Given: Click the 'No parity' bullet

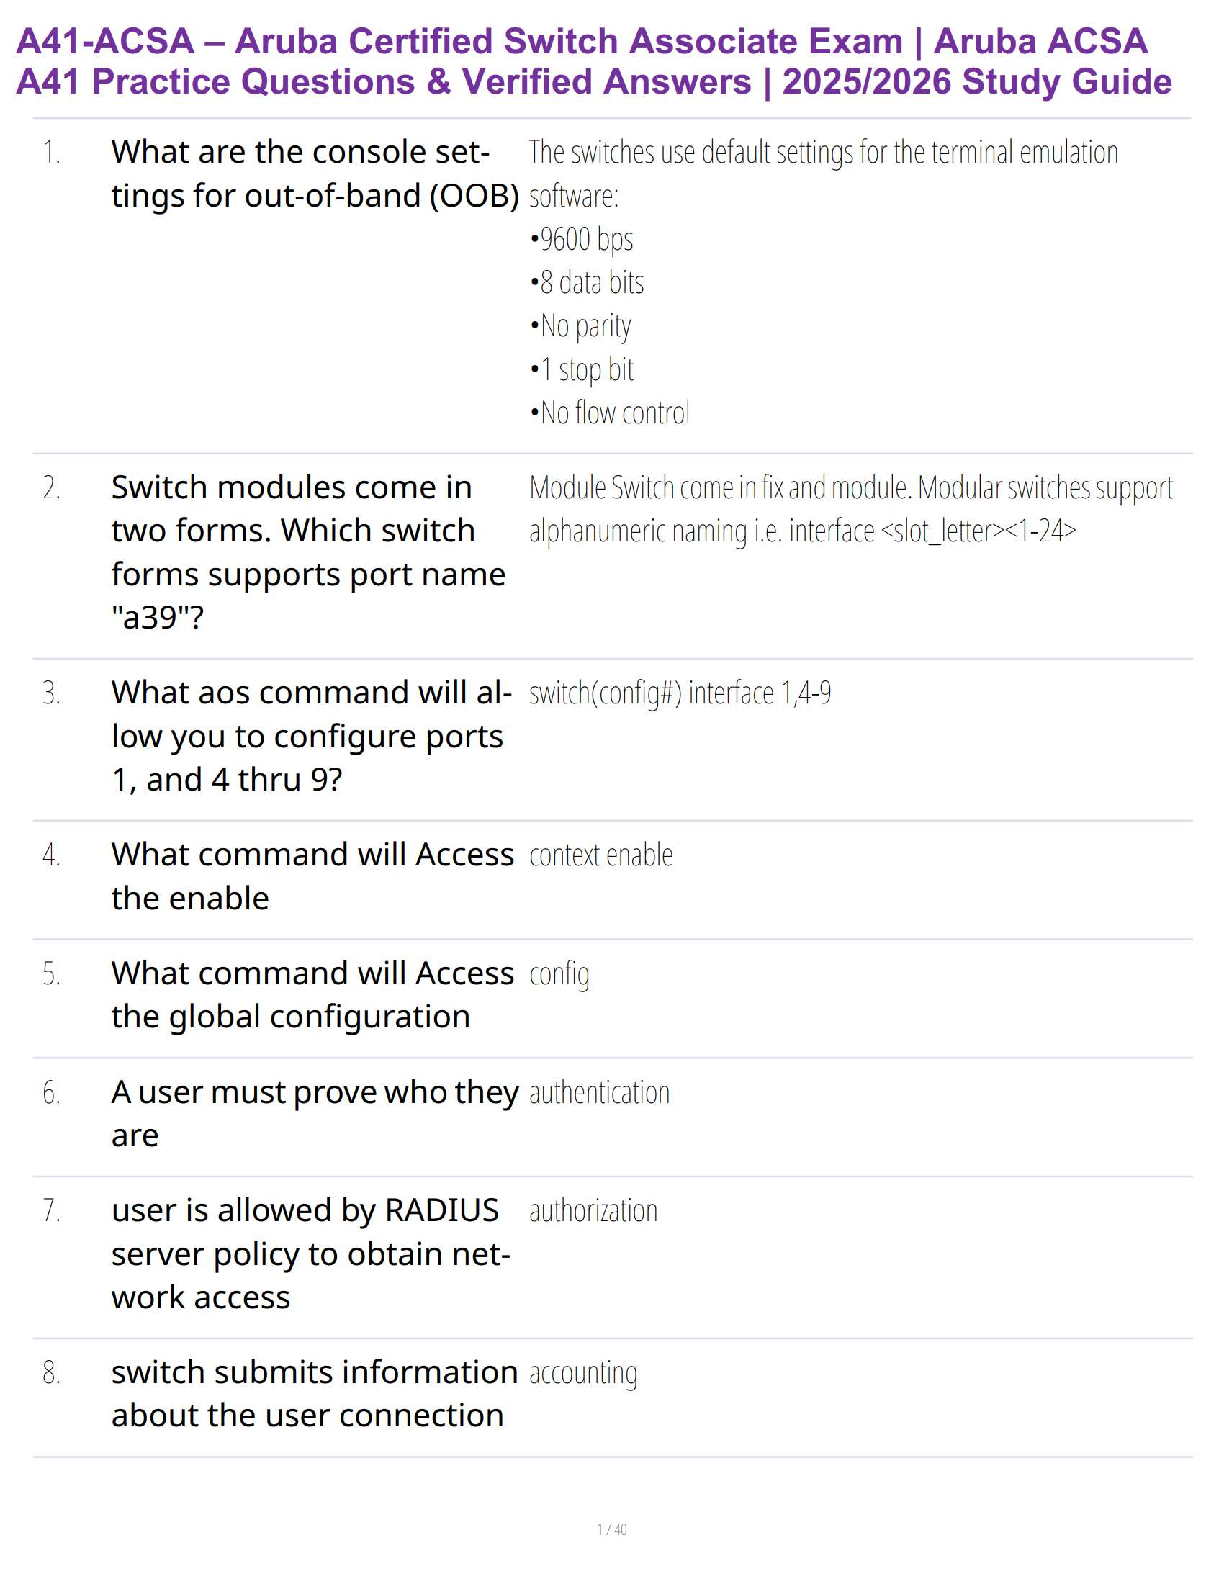Looking at the screenshot, I should 582,326.
